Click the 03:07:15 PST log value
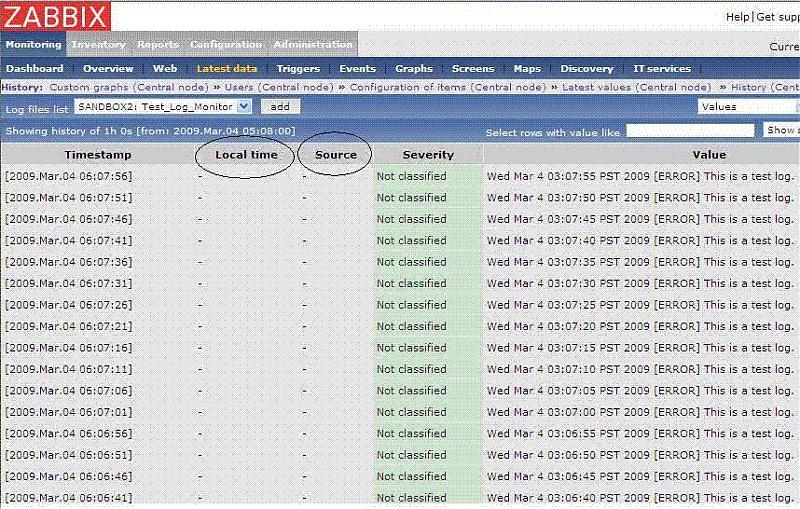This screenshot has width=800, height=509. 640,347
